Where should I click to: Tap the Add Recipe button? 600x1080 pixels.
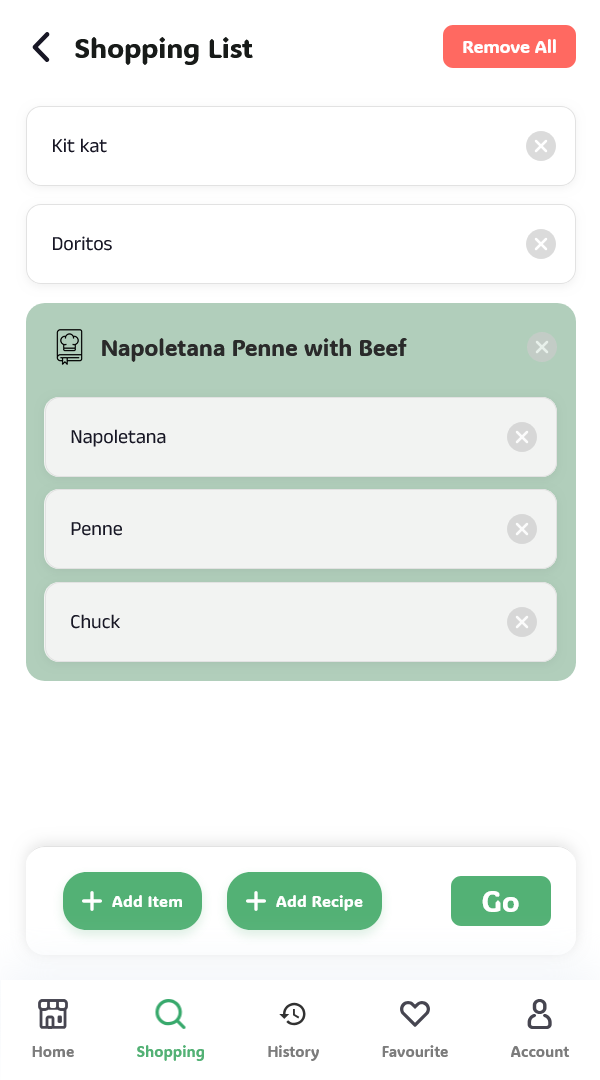click(x=304, y=901)
